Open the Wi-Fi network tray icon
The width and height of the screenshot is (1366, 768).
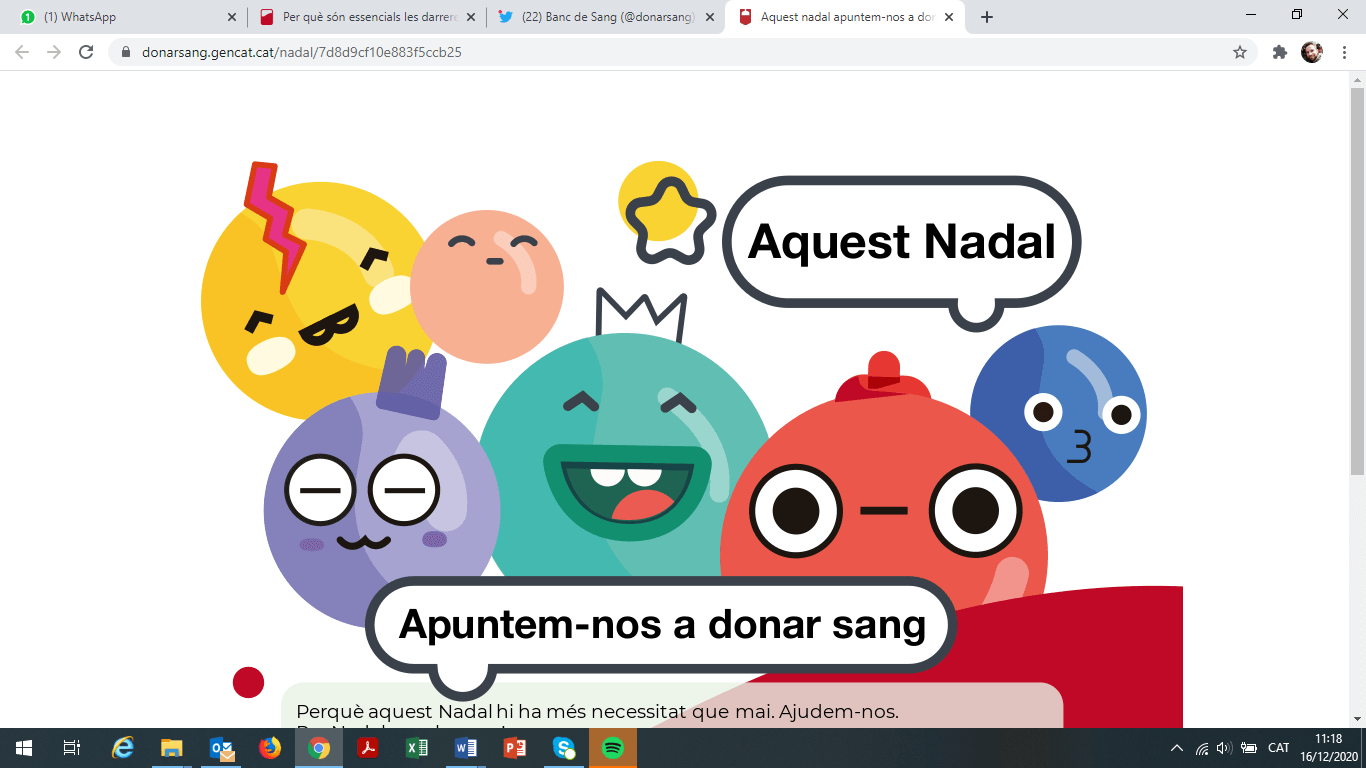[x=1202, y=748]
